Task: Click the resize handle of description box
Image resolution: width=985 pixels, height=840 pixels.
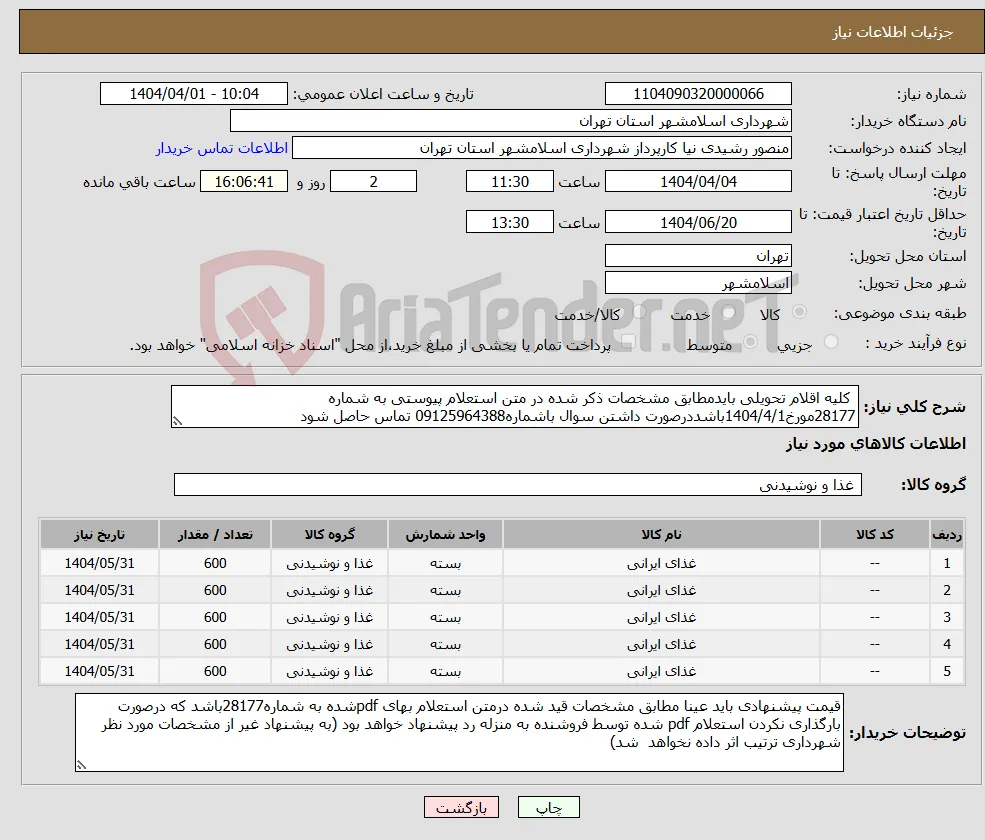Action: coord(177,422)
